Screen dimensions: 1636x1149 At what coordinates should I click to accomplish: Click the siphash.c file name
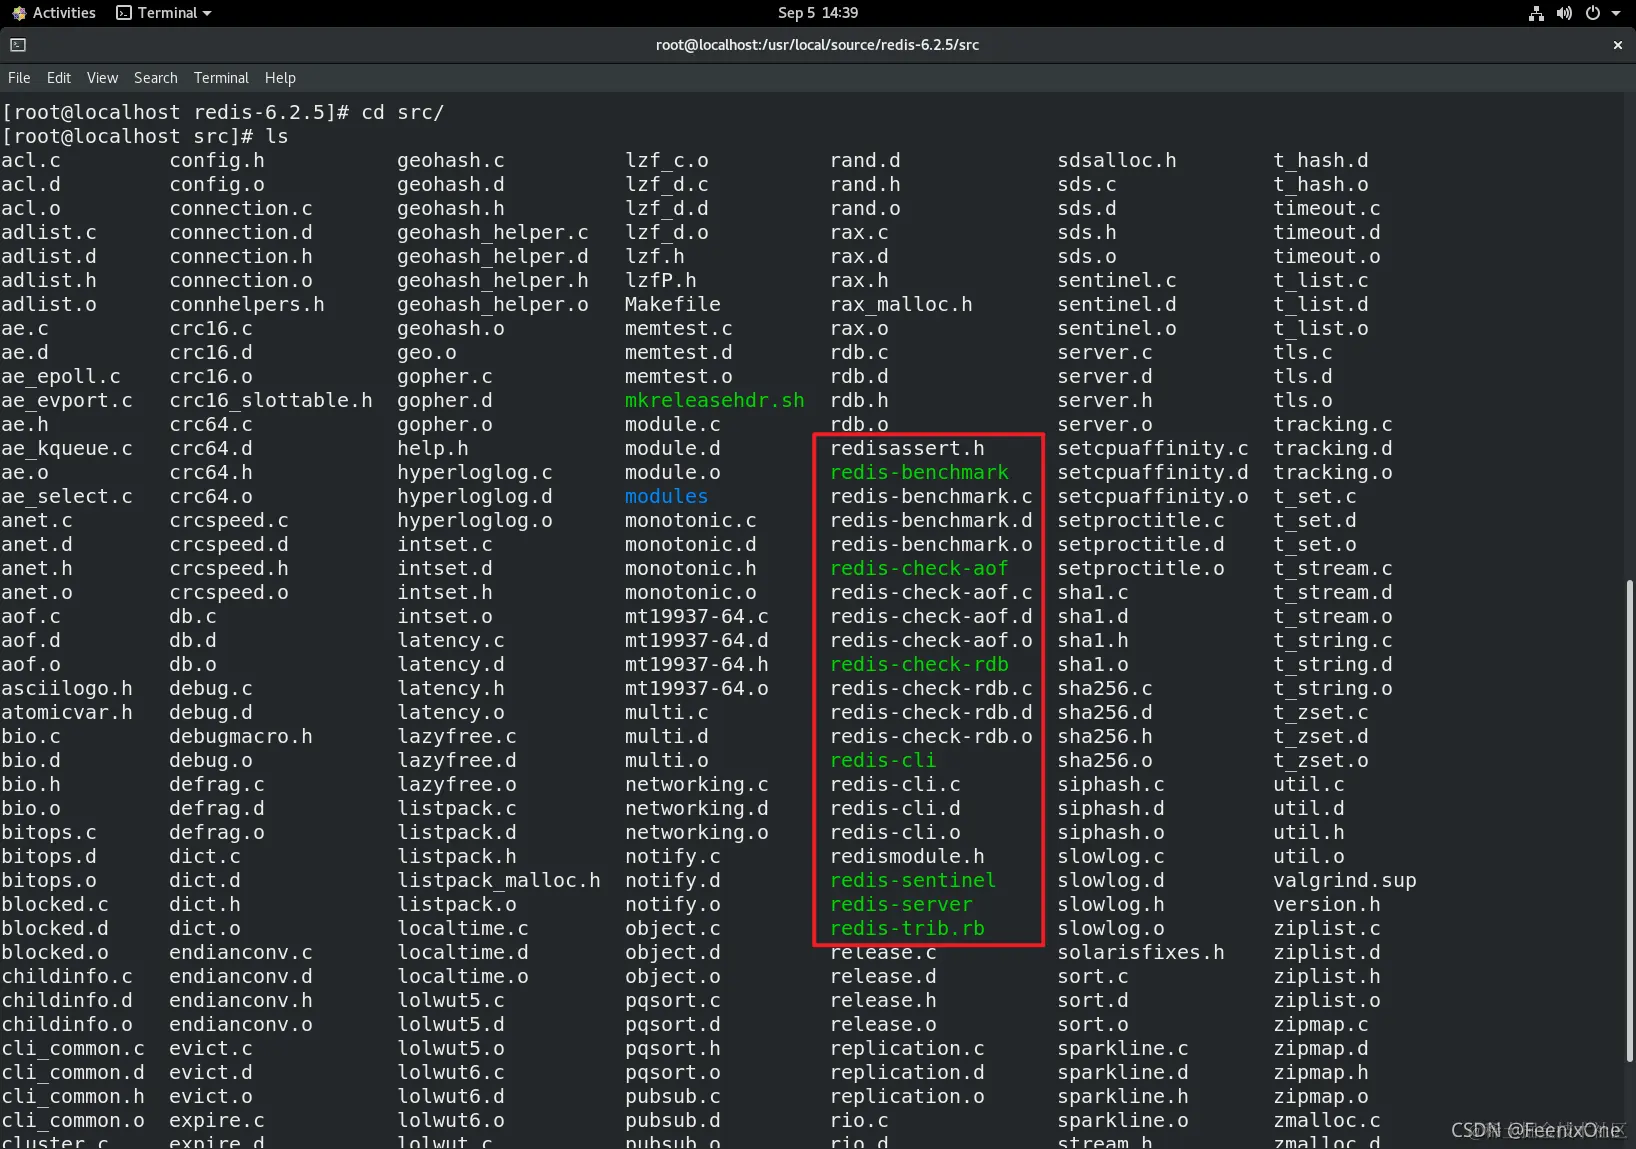(x=1111, y=784)
